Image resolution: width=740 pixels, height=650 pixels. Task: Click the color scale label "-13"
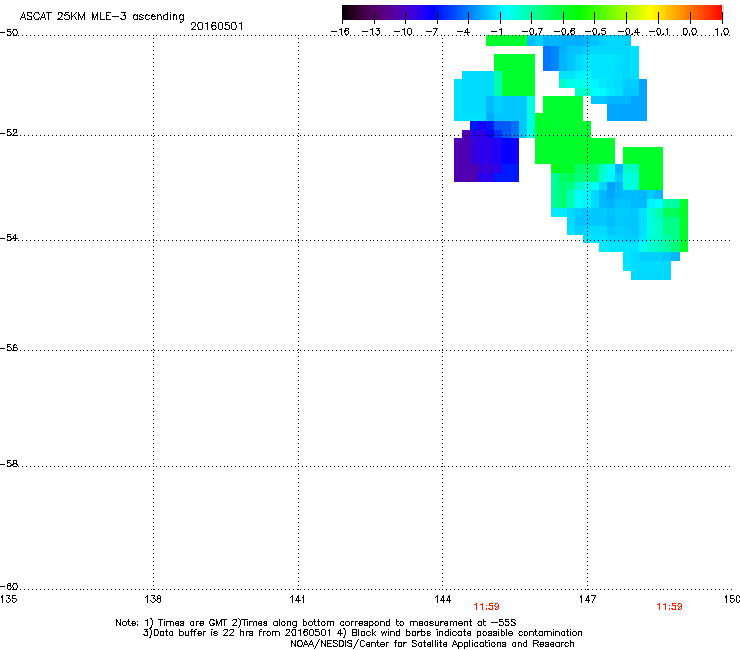[x=371, y=32]
